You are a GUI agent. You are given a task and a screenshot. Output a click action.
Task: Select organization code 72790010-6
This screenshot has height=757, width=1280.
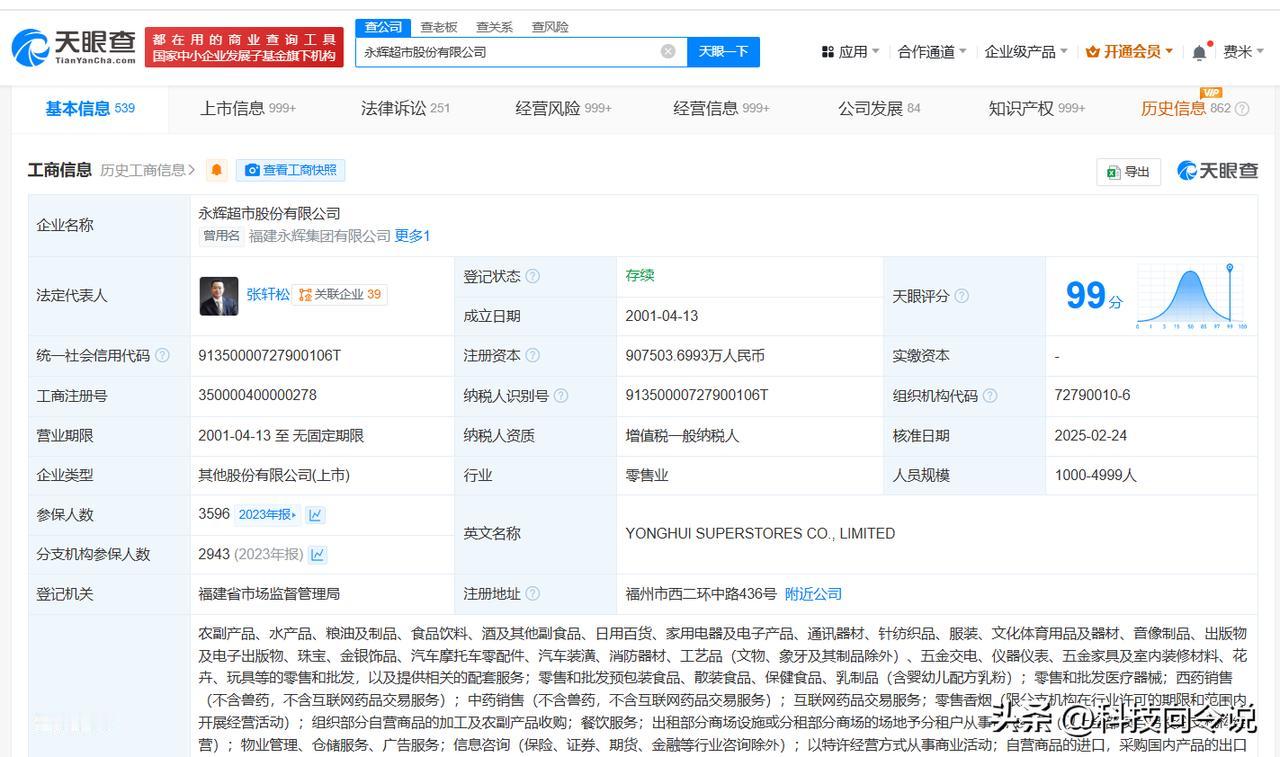[1092, 395]
